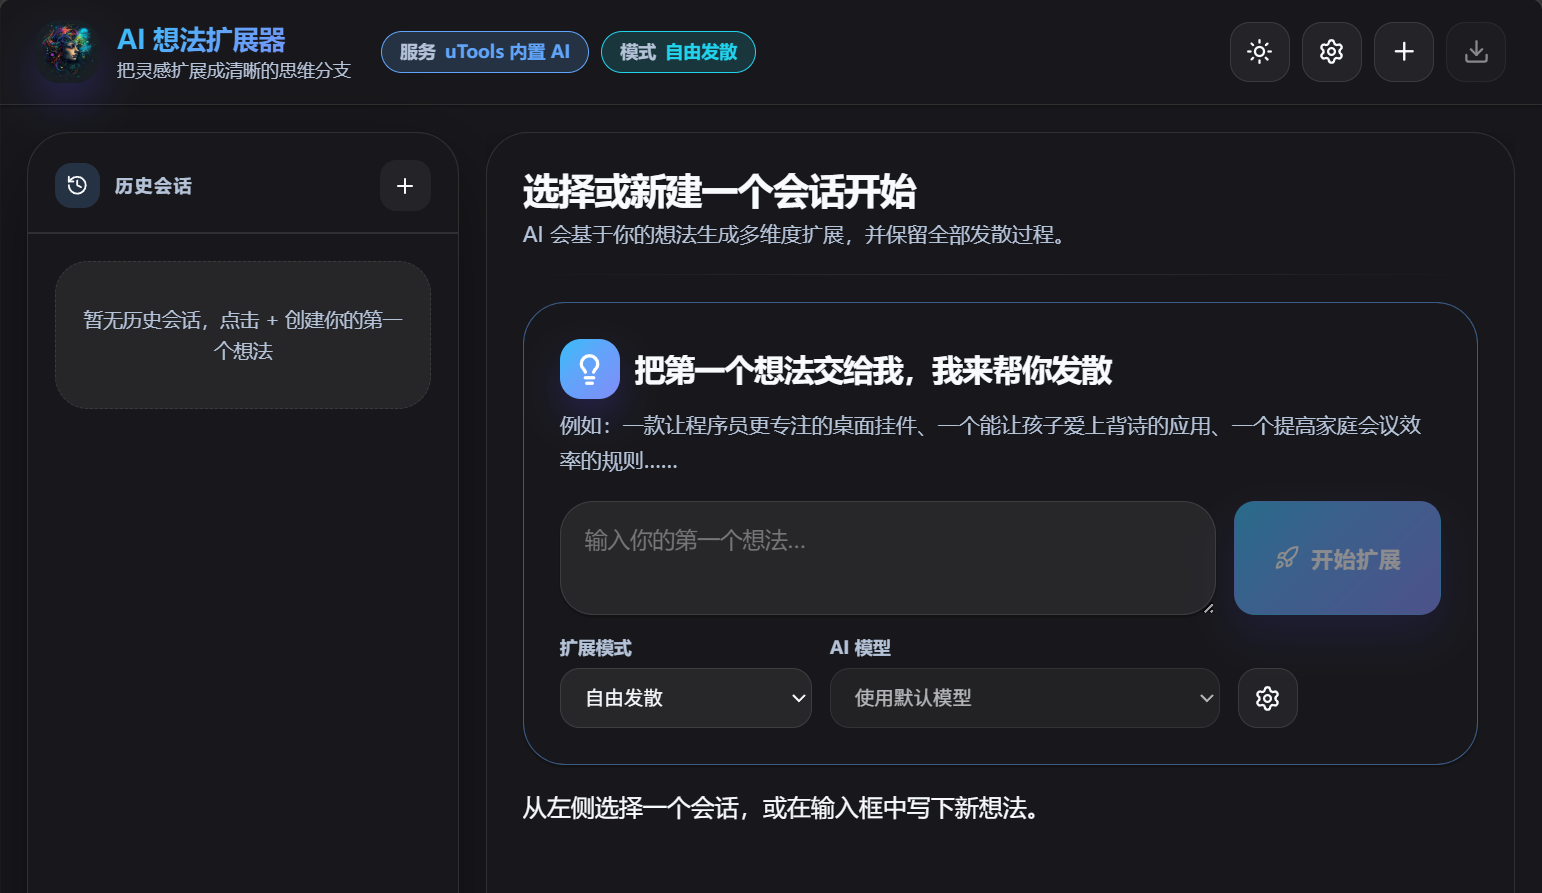Click the 开始扩展 button
This screenshot has width=1542, height=893.
[1337, 558]
